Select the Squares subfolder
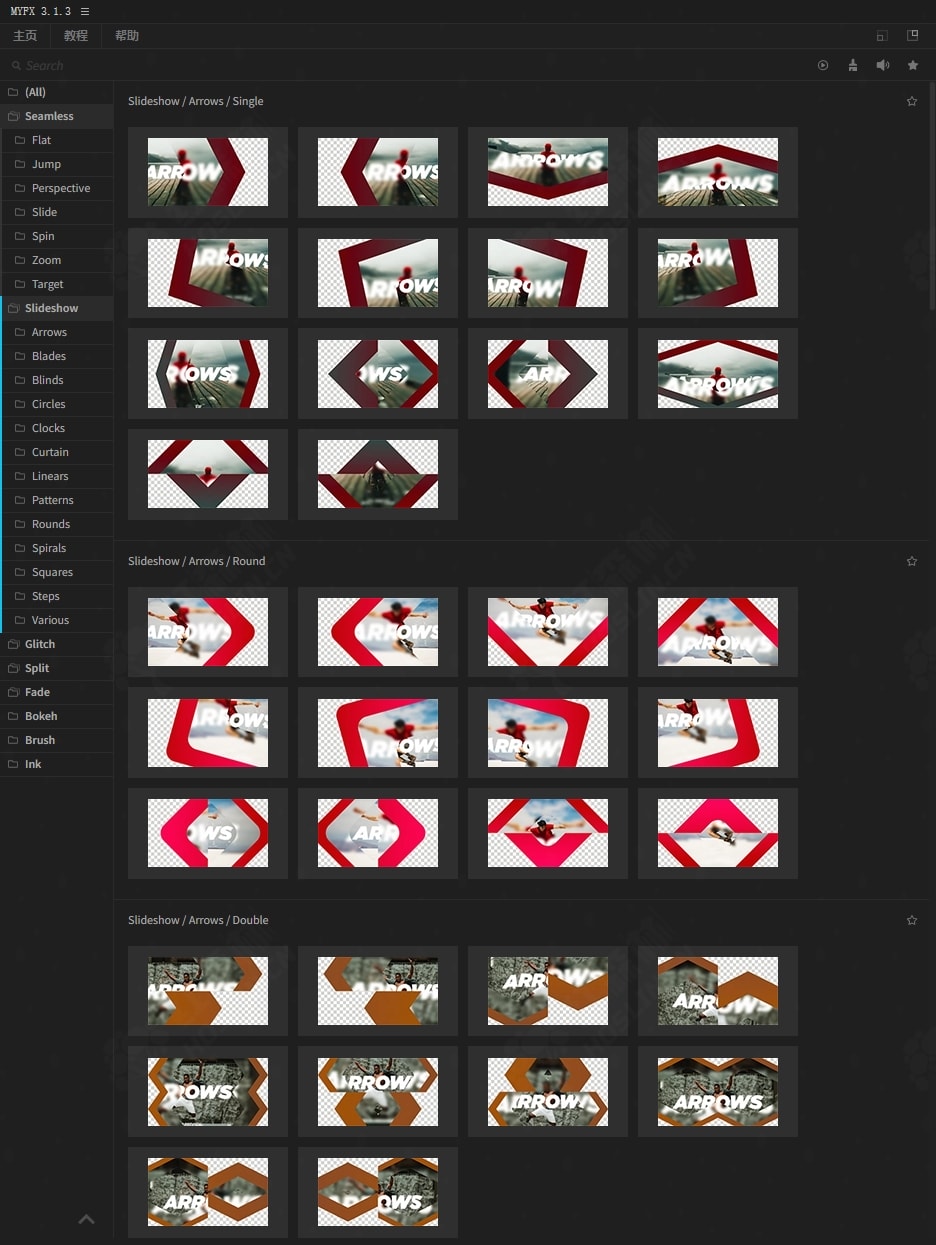The width and height of the screenshot is (936, 1245). click(x=57, y=572)
